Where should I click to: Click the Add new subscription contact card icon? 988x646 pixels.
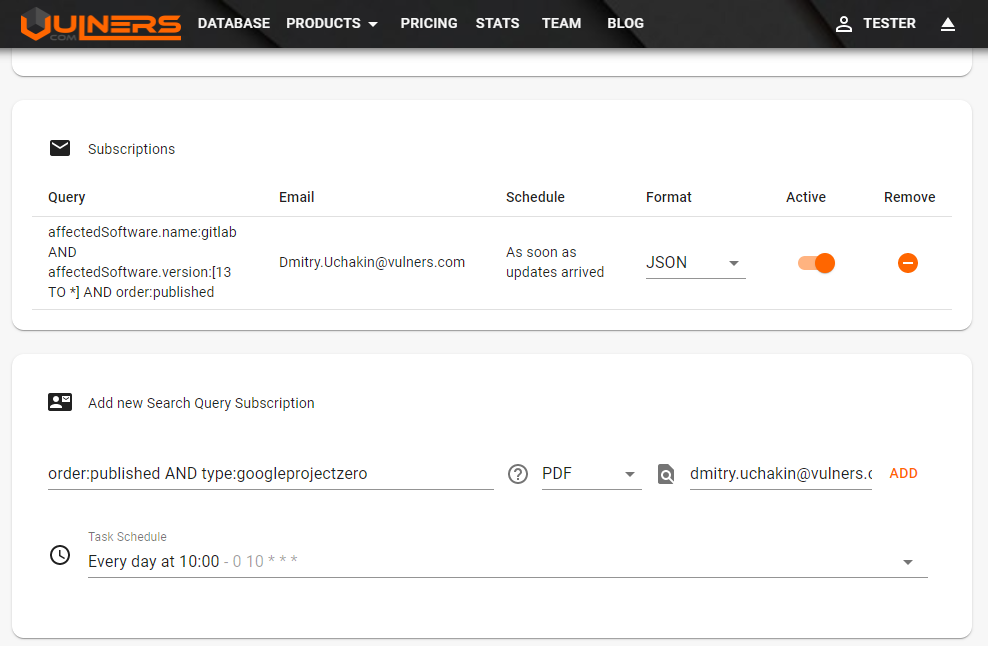[x=60, y=402]
